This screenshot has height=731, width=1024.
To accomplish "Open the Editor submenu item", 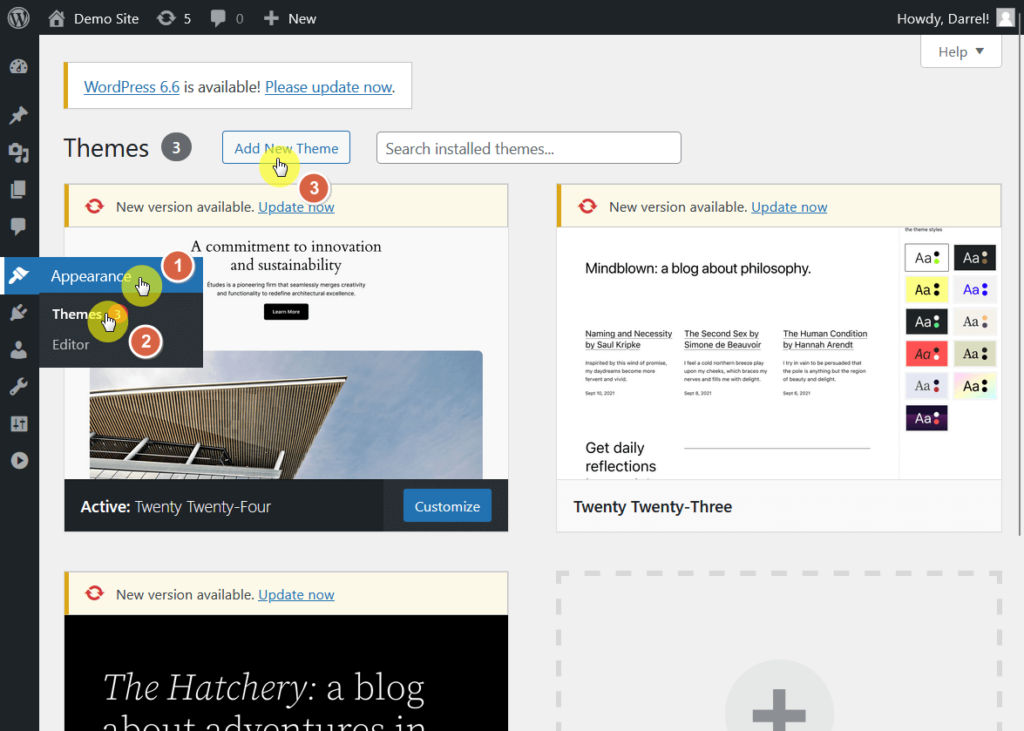I will coord(71,344).
